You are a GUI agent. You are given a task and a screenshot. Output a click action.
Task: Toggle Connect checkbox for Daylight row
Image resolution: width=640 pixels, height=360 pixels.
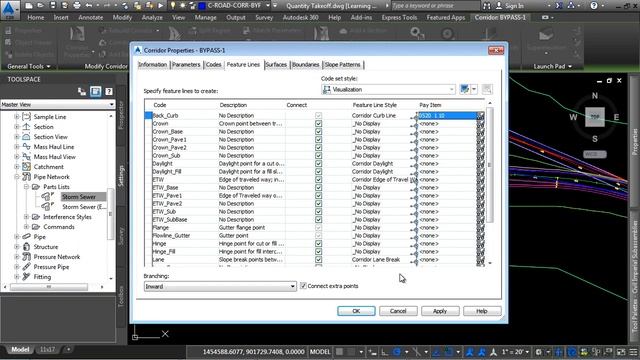point(318,164)
